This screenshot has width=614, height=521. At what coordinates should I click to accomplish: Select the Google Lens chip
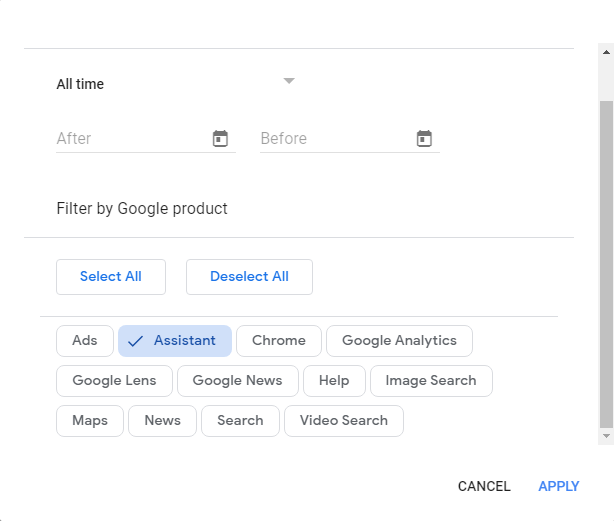(113, 381)
